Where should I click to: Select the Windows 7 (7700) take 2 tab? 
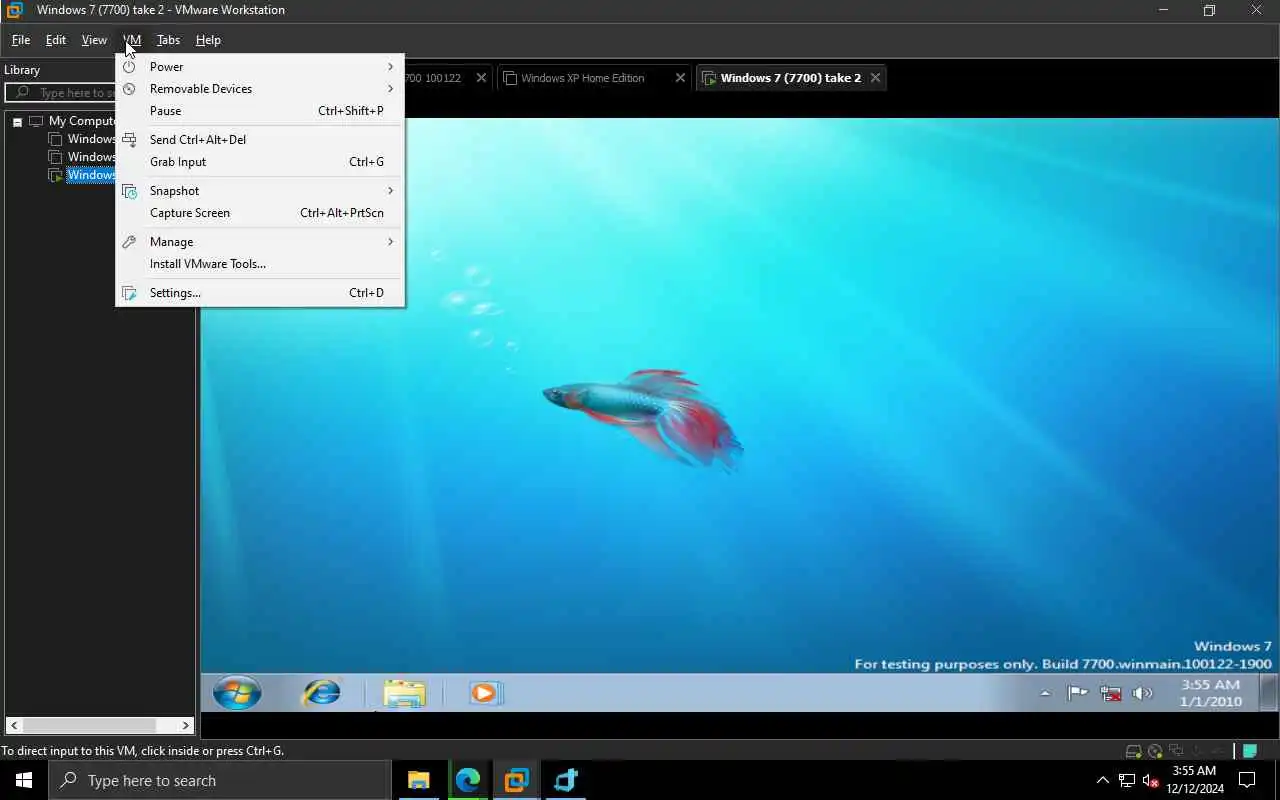[x=790, y=78]
